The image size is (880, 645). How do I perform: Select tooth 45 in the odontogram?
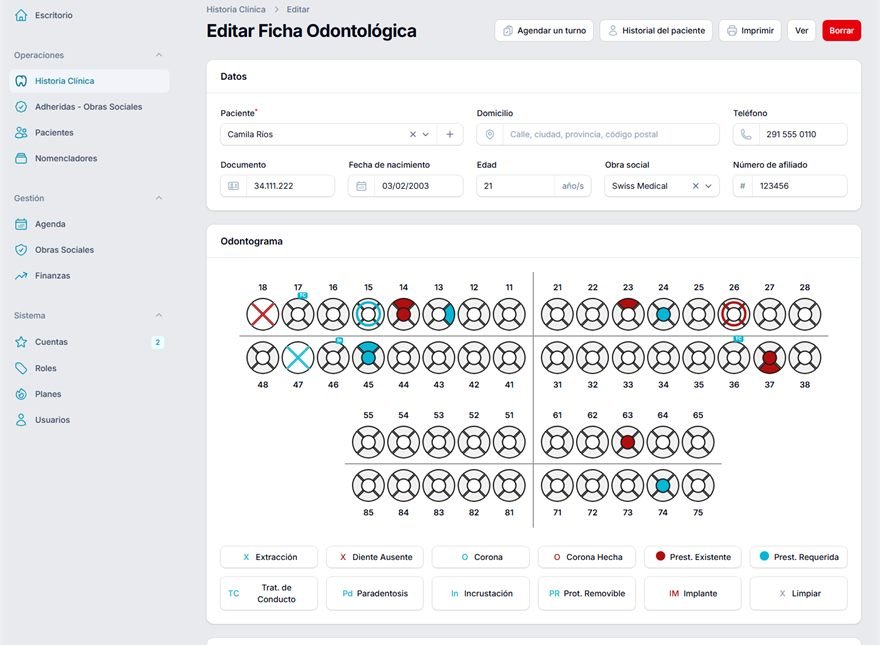point(368,358)
